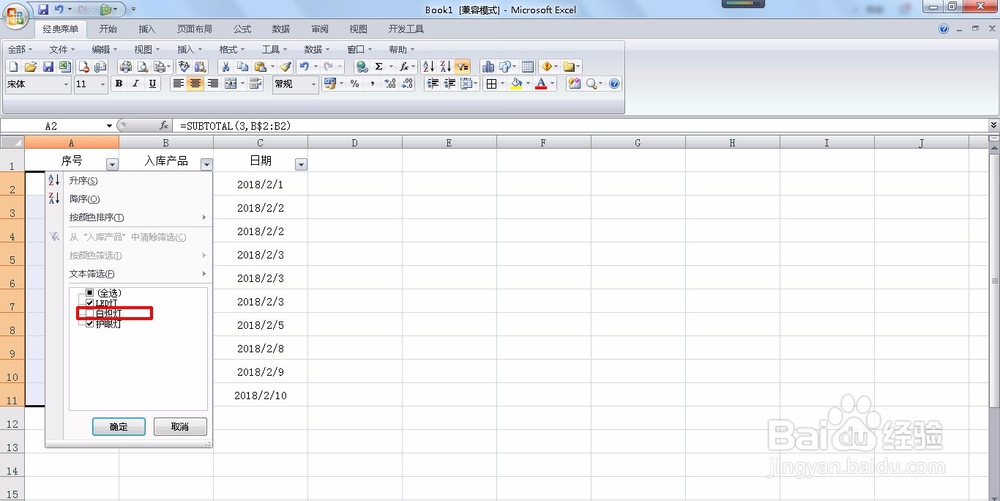Open the 入库产品 column filter dropdown

207,164
